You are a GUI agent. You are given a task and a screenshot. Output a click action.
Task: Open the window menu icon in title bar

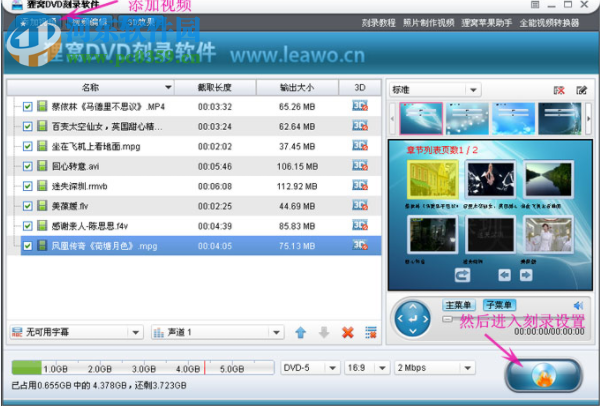click(535, 5)
